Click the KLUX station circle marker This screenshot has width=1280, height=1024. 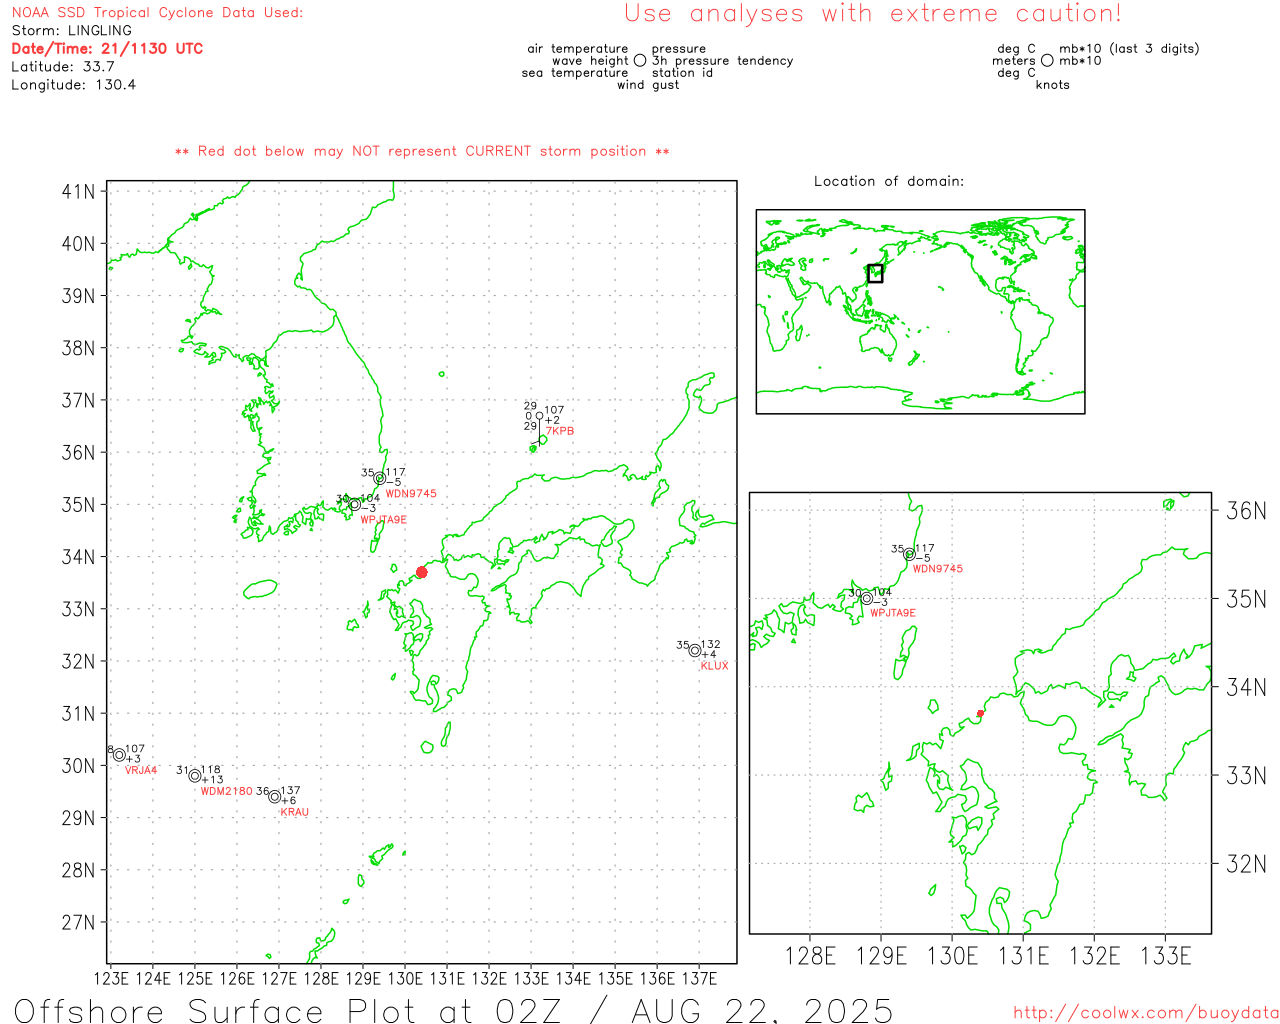(x=695, y=651)
